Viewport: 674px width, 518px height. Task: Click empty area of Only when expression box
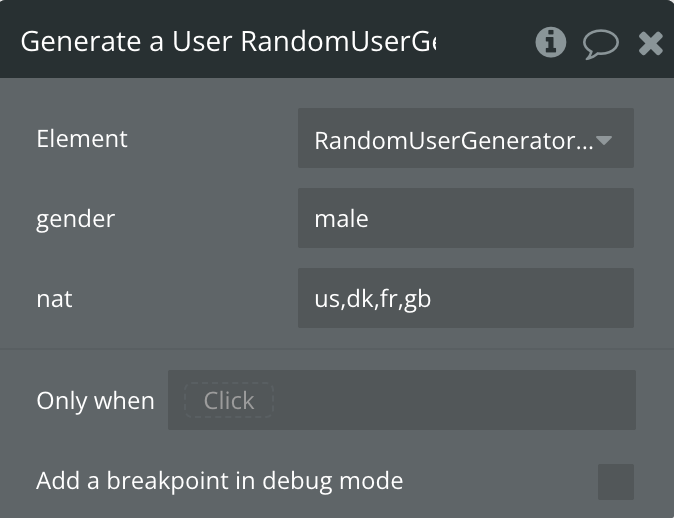tap(450, 401)
